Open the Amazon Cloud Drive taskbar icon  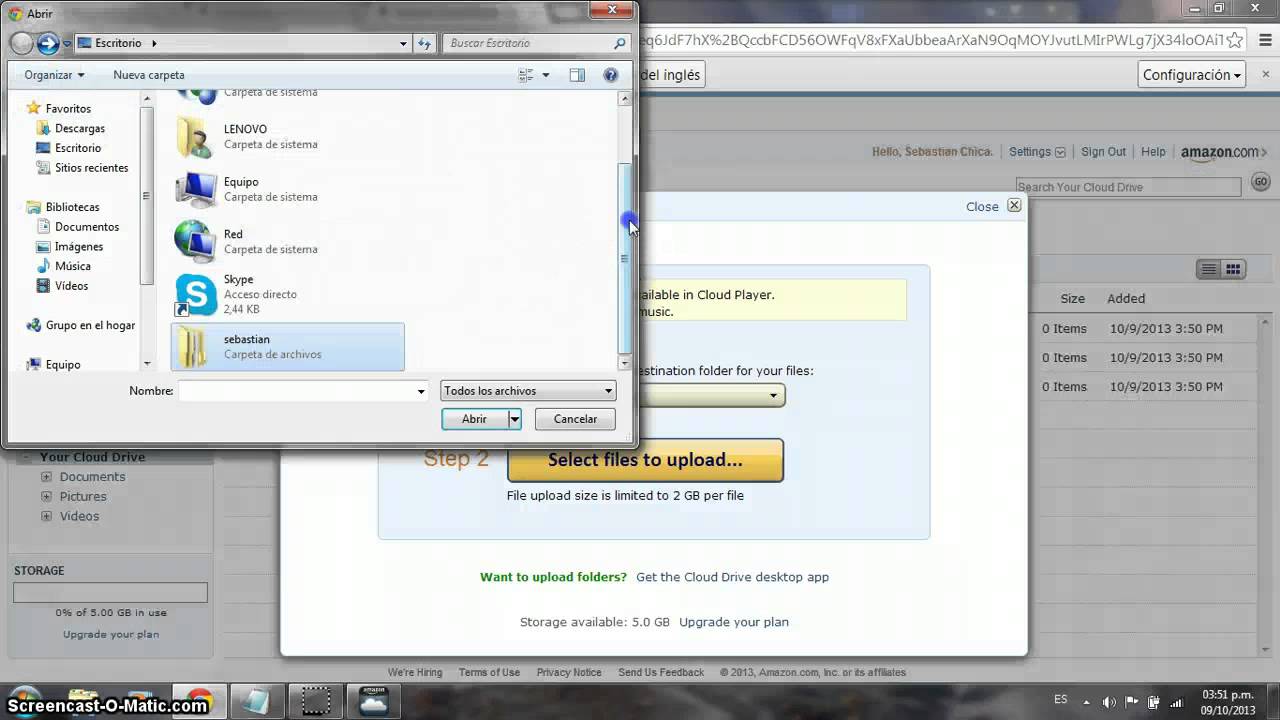(374, 701)
